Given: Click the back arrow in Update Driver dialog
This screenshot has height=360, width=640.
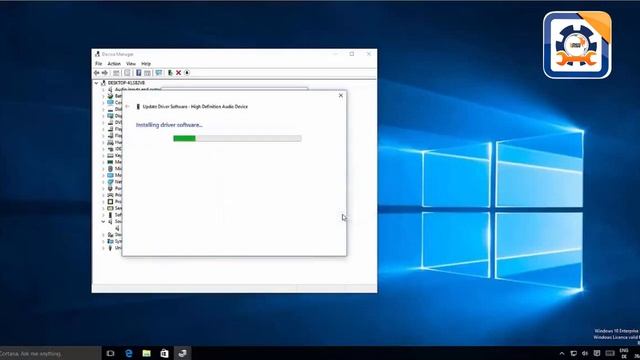Looking at the screenshot, I should (x=127, y=107).
